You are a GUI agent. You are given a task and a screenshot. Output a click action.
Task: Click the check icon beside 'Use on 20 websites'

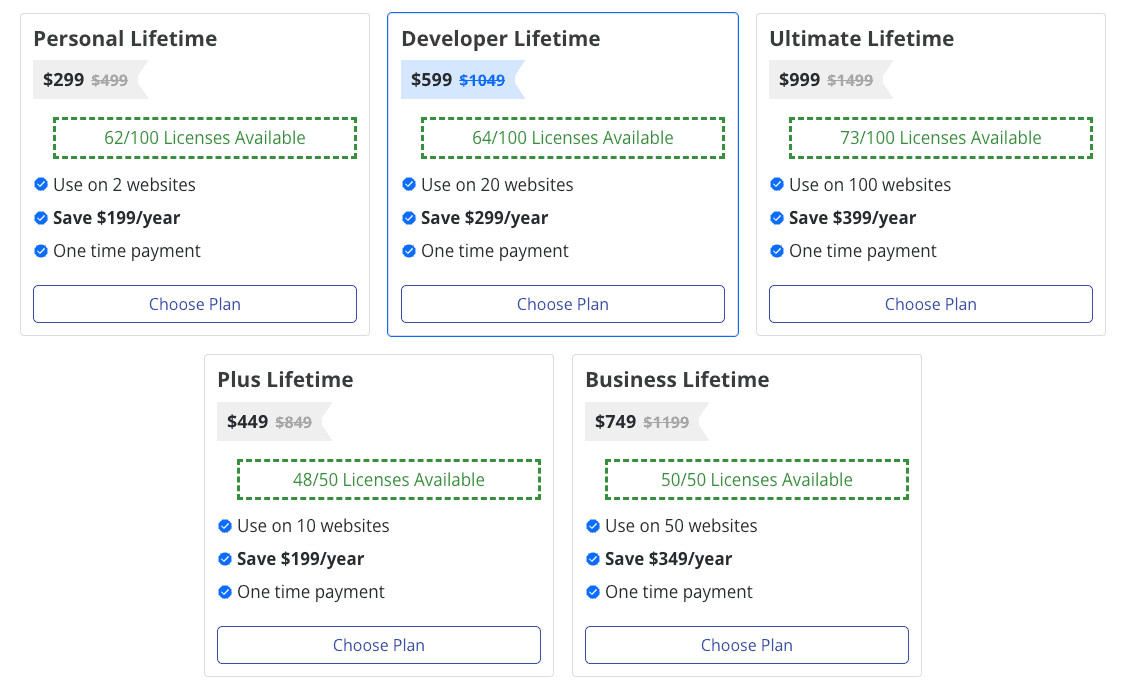(409, 185)
